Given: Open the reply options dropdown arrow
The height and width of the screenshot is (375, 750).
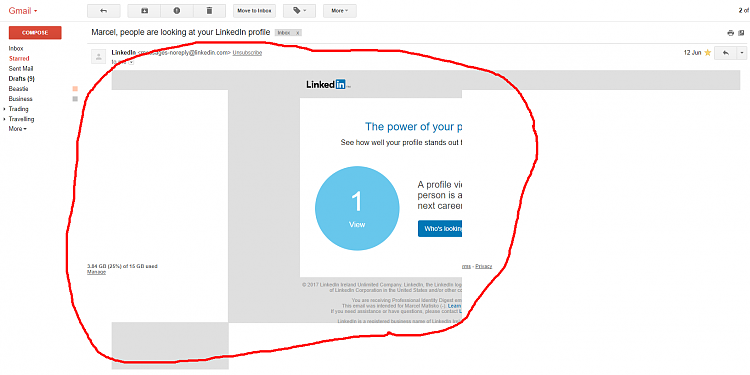Looking at the screenshot, I should (x=741, y=53).
